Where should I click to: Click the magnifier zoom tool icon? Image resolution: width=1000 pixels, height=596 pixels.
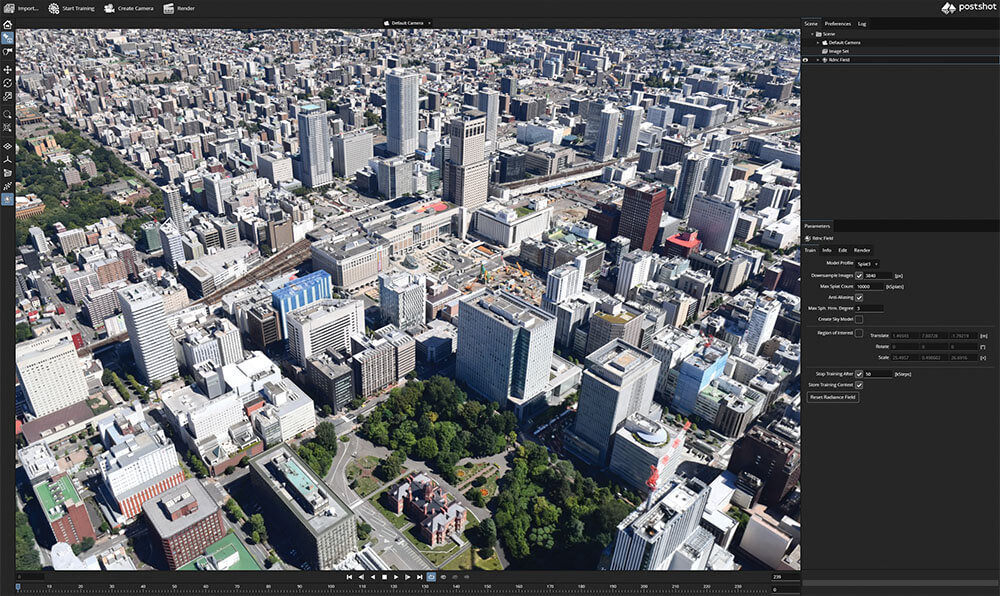pyautogui.click(x=8, y=114)
